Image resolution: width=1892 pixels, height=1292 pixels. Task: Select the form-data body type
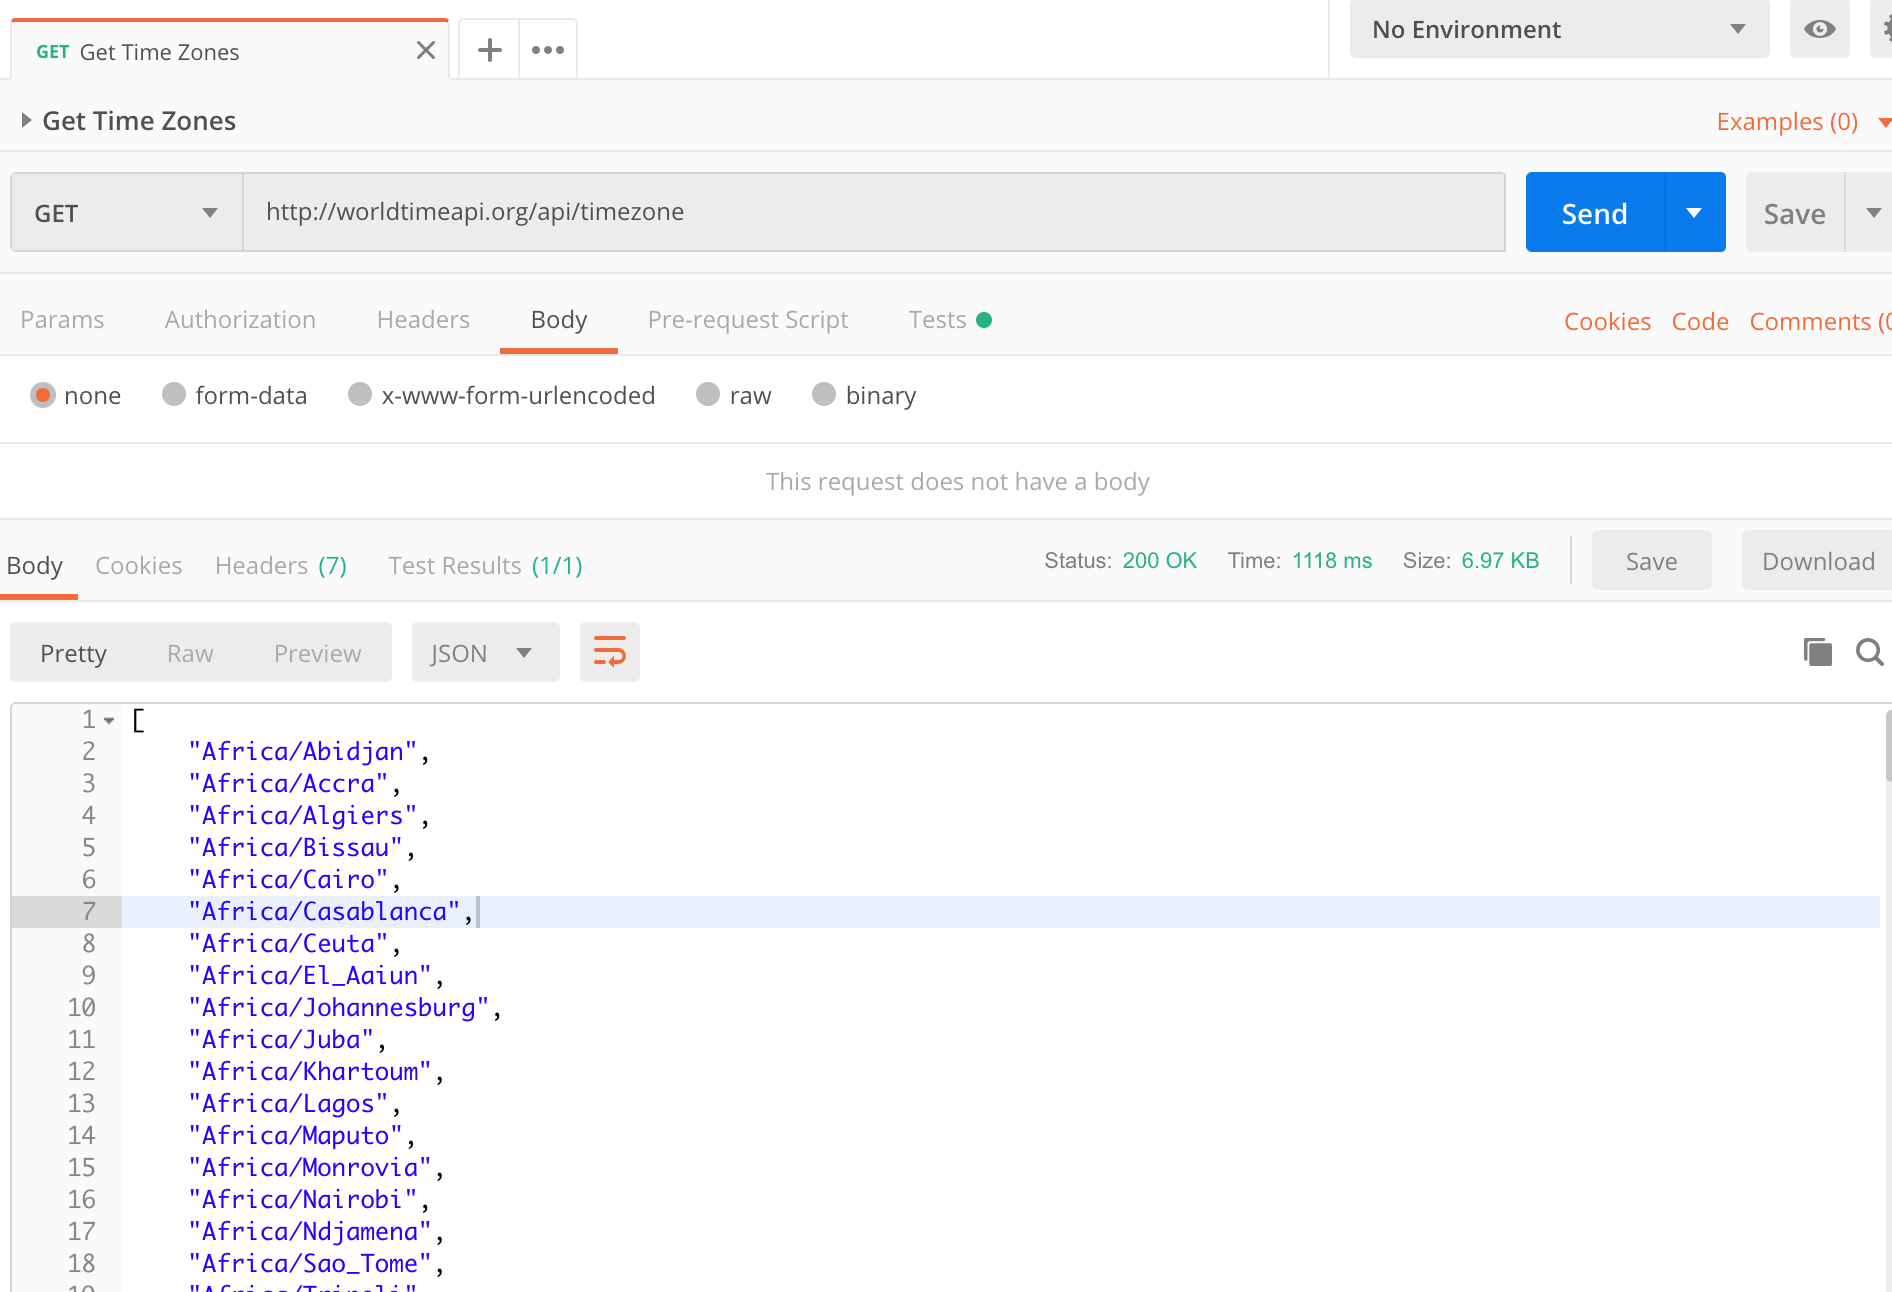(172, 394)
